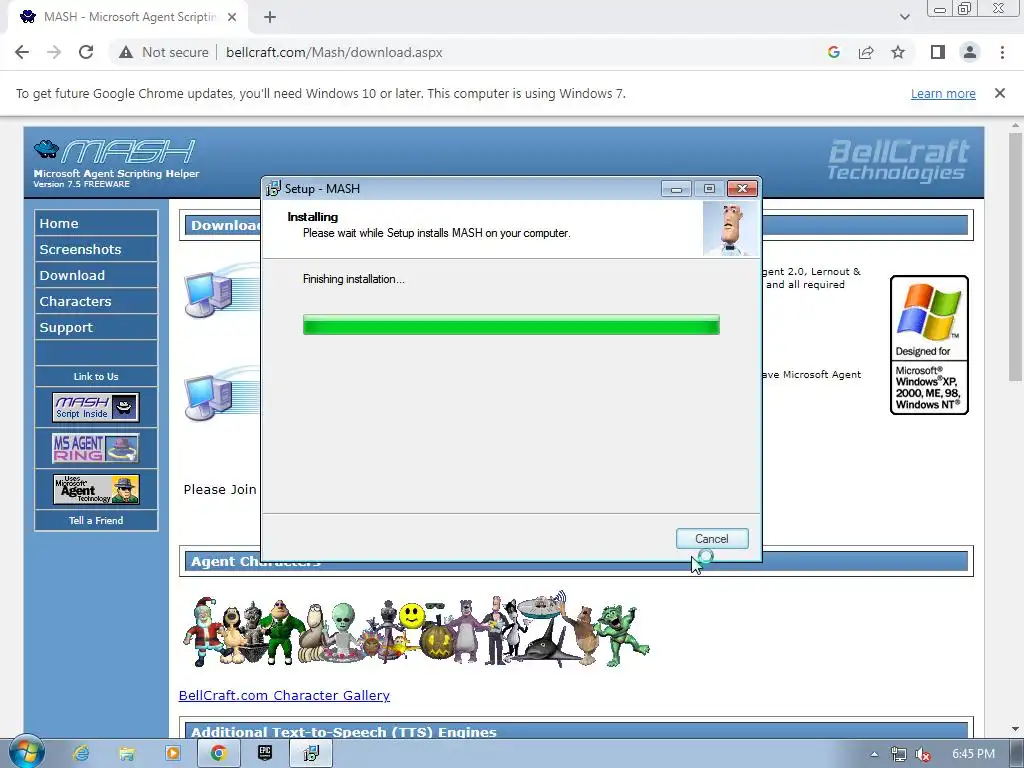Open Windows Explorer folder from taskbar

click(x=127, y=754)
